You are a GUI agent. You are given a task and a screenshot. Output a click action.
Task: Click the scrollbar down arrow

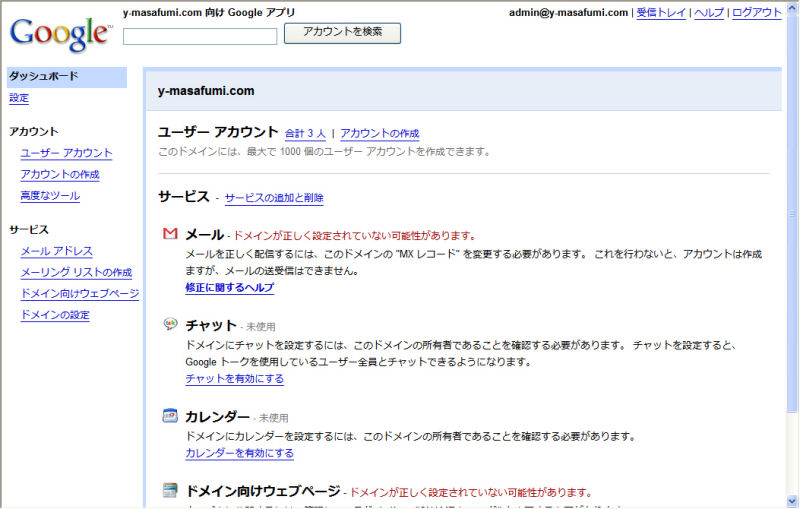(x=792, y=501)
